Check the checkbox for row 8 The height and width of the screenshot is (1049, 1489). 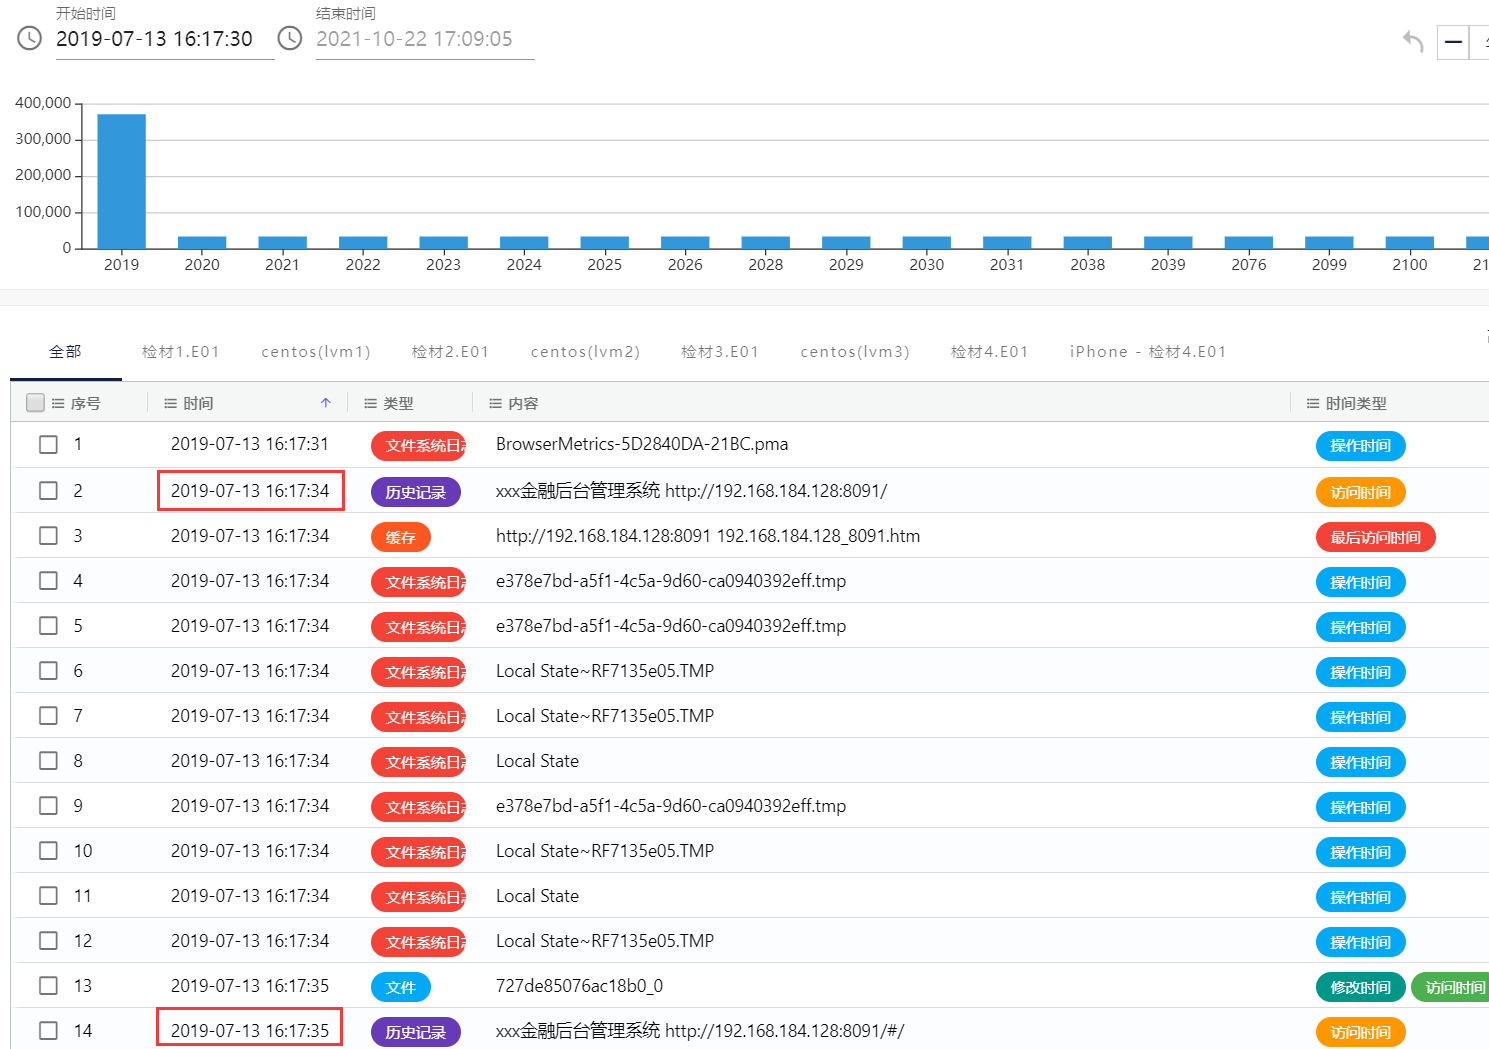click(48, 760)
